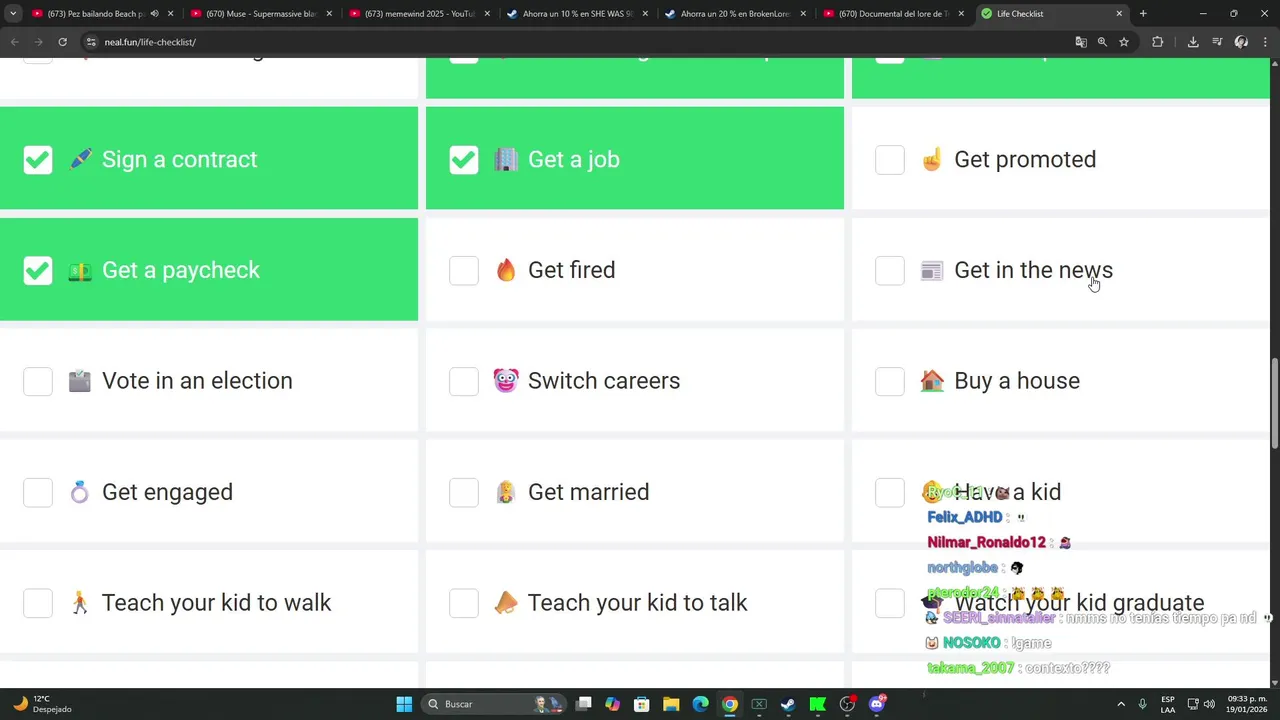1280x720 pixels.
Task: Check the 'Vote in an election' box
Action: (x=38, y=381)
